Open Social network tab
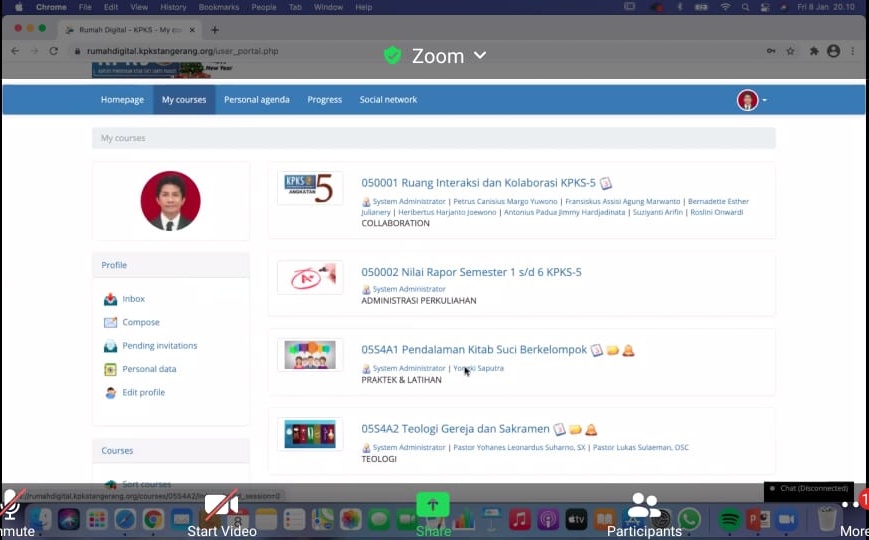Viewport: 869px width, 540px height. click(x=389, y=100)
